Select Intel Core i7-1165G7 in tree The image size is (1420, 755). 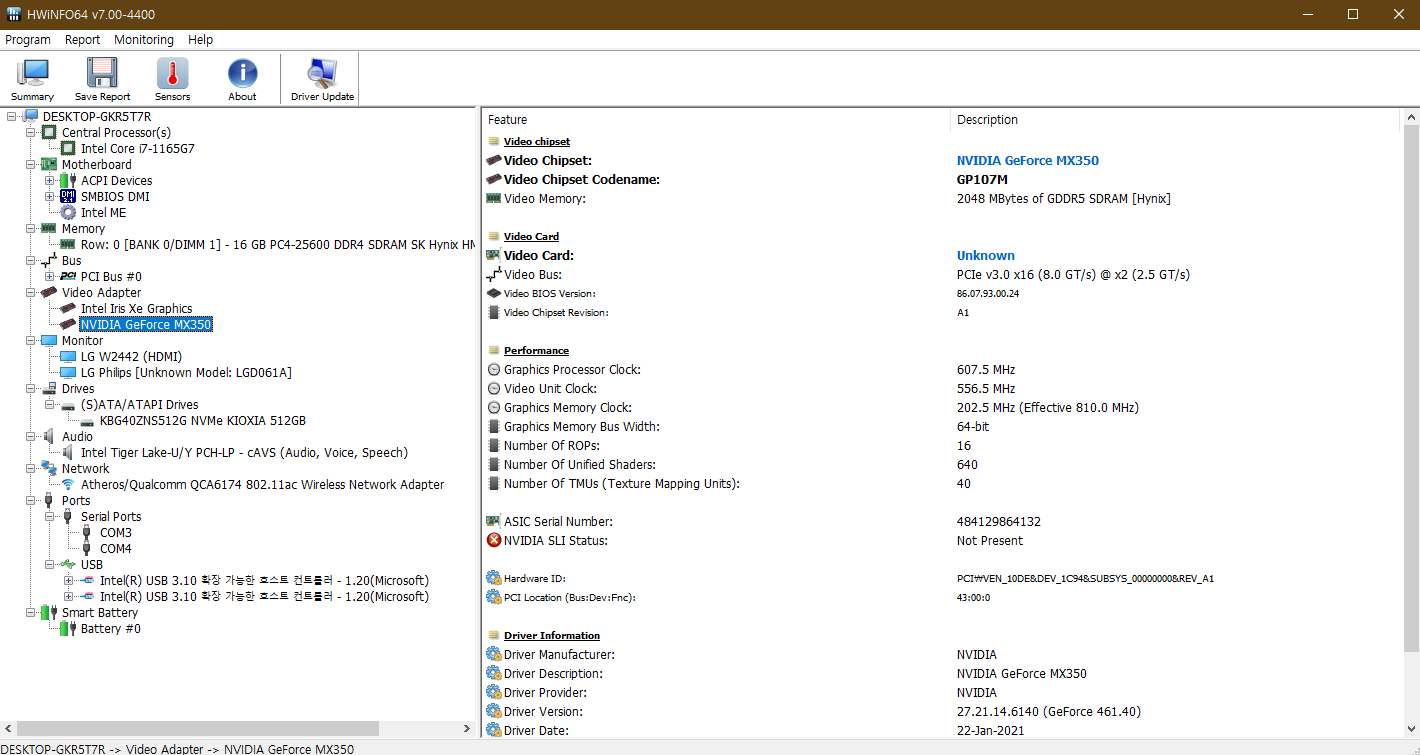138,148
